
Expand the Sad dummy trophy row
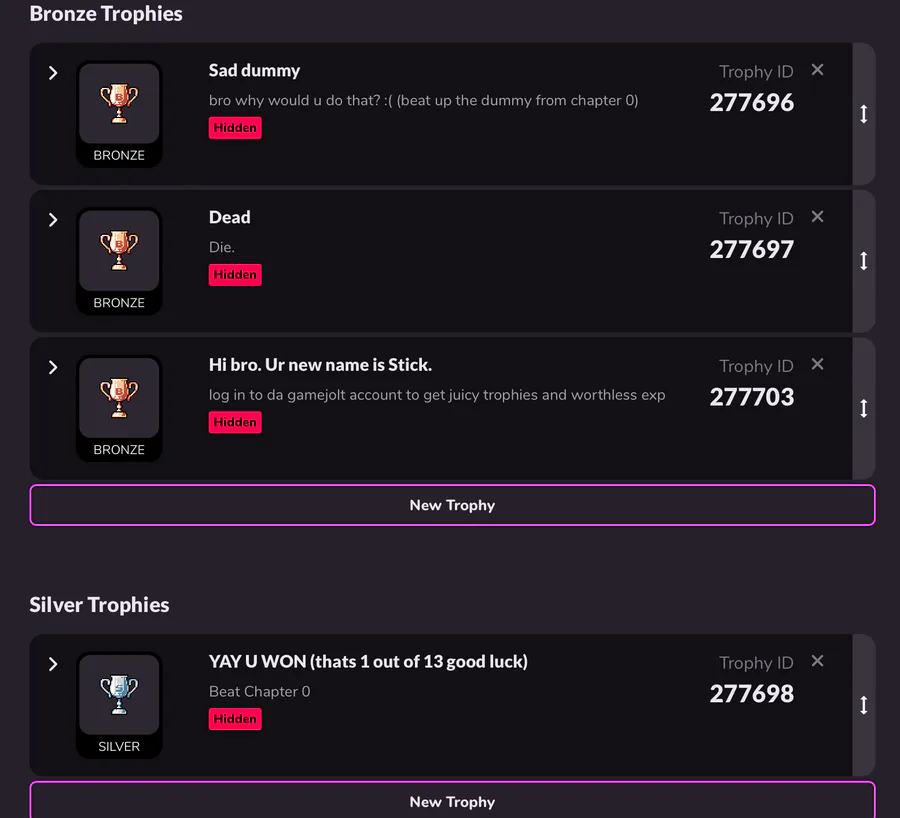(53, 73)
